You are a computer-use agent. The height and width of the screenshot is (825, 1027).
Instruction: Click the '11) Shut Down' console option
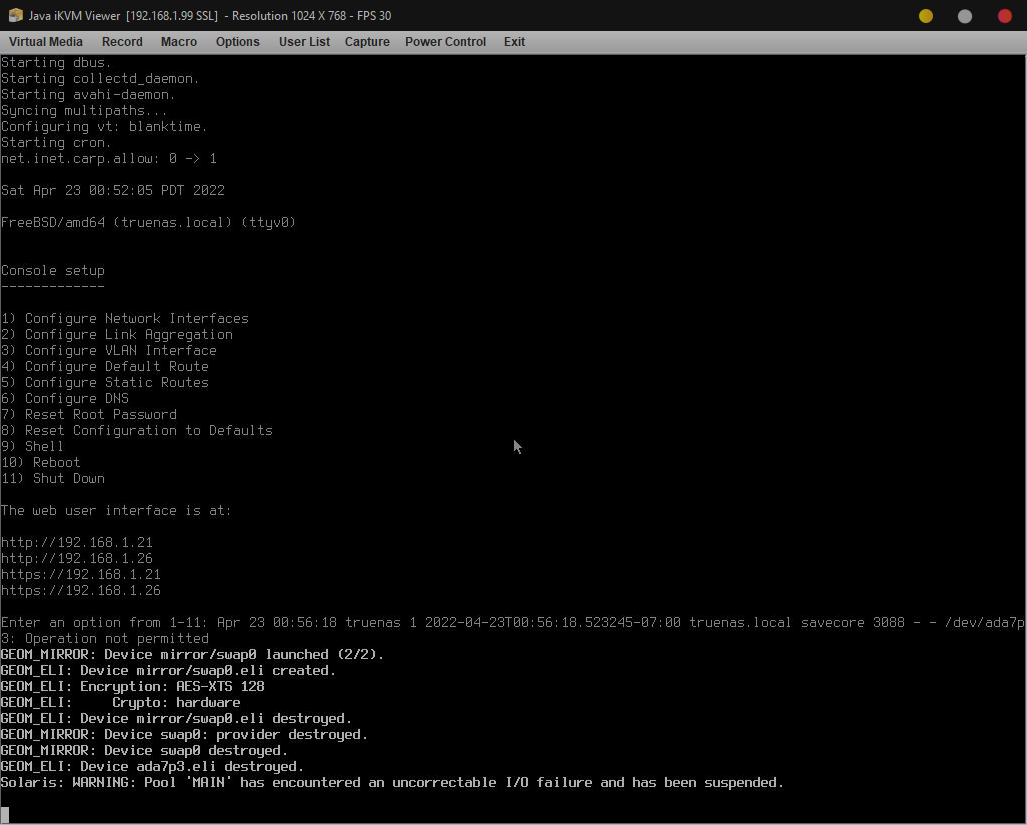click(x=52, y=479)
